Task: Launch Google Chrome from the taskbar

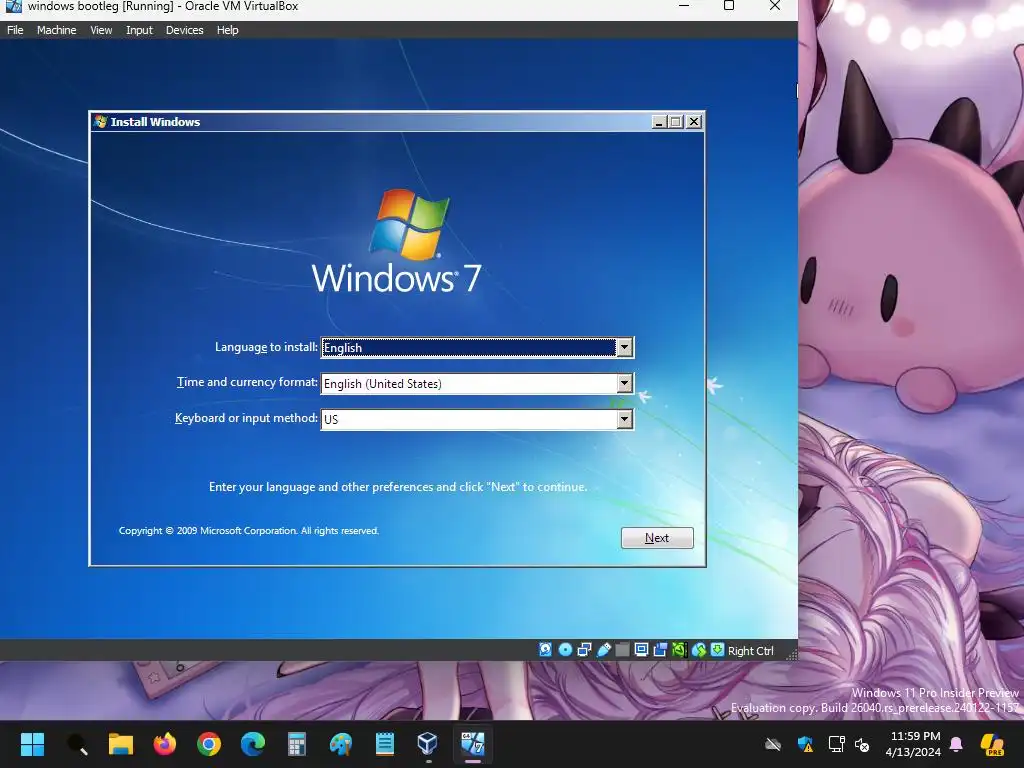Action: [209, 744]
